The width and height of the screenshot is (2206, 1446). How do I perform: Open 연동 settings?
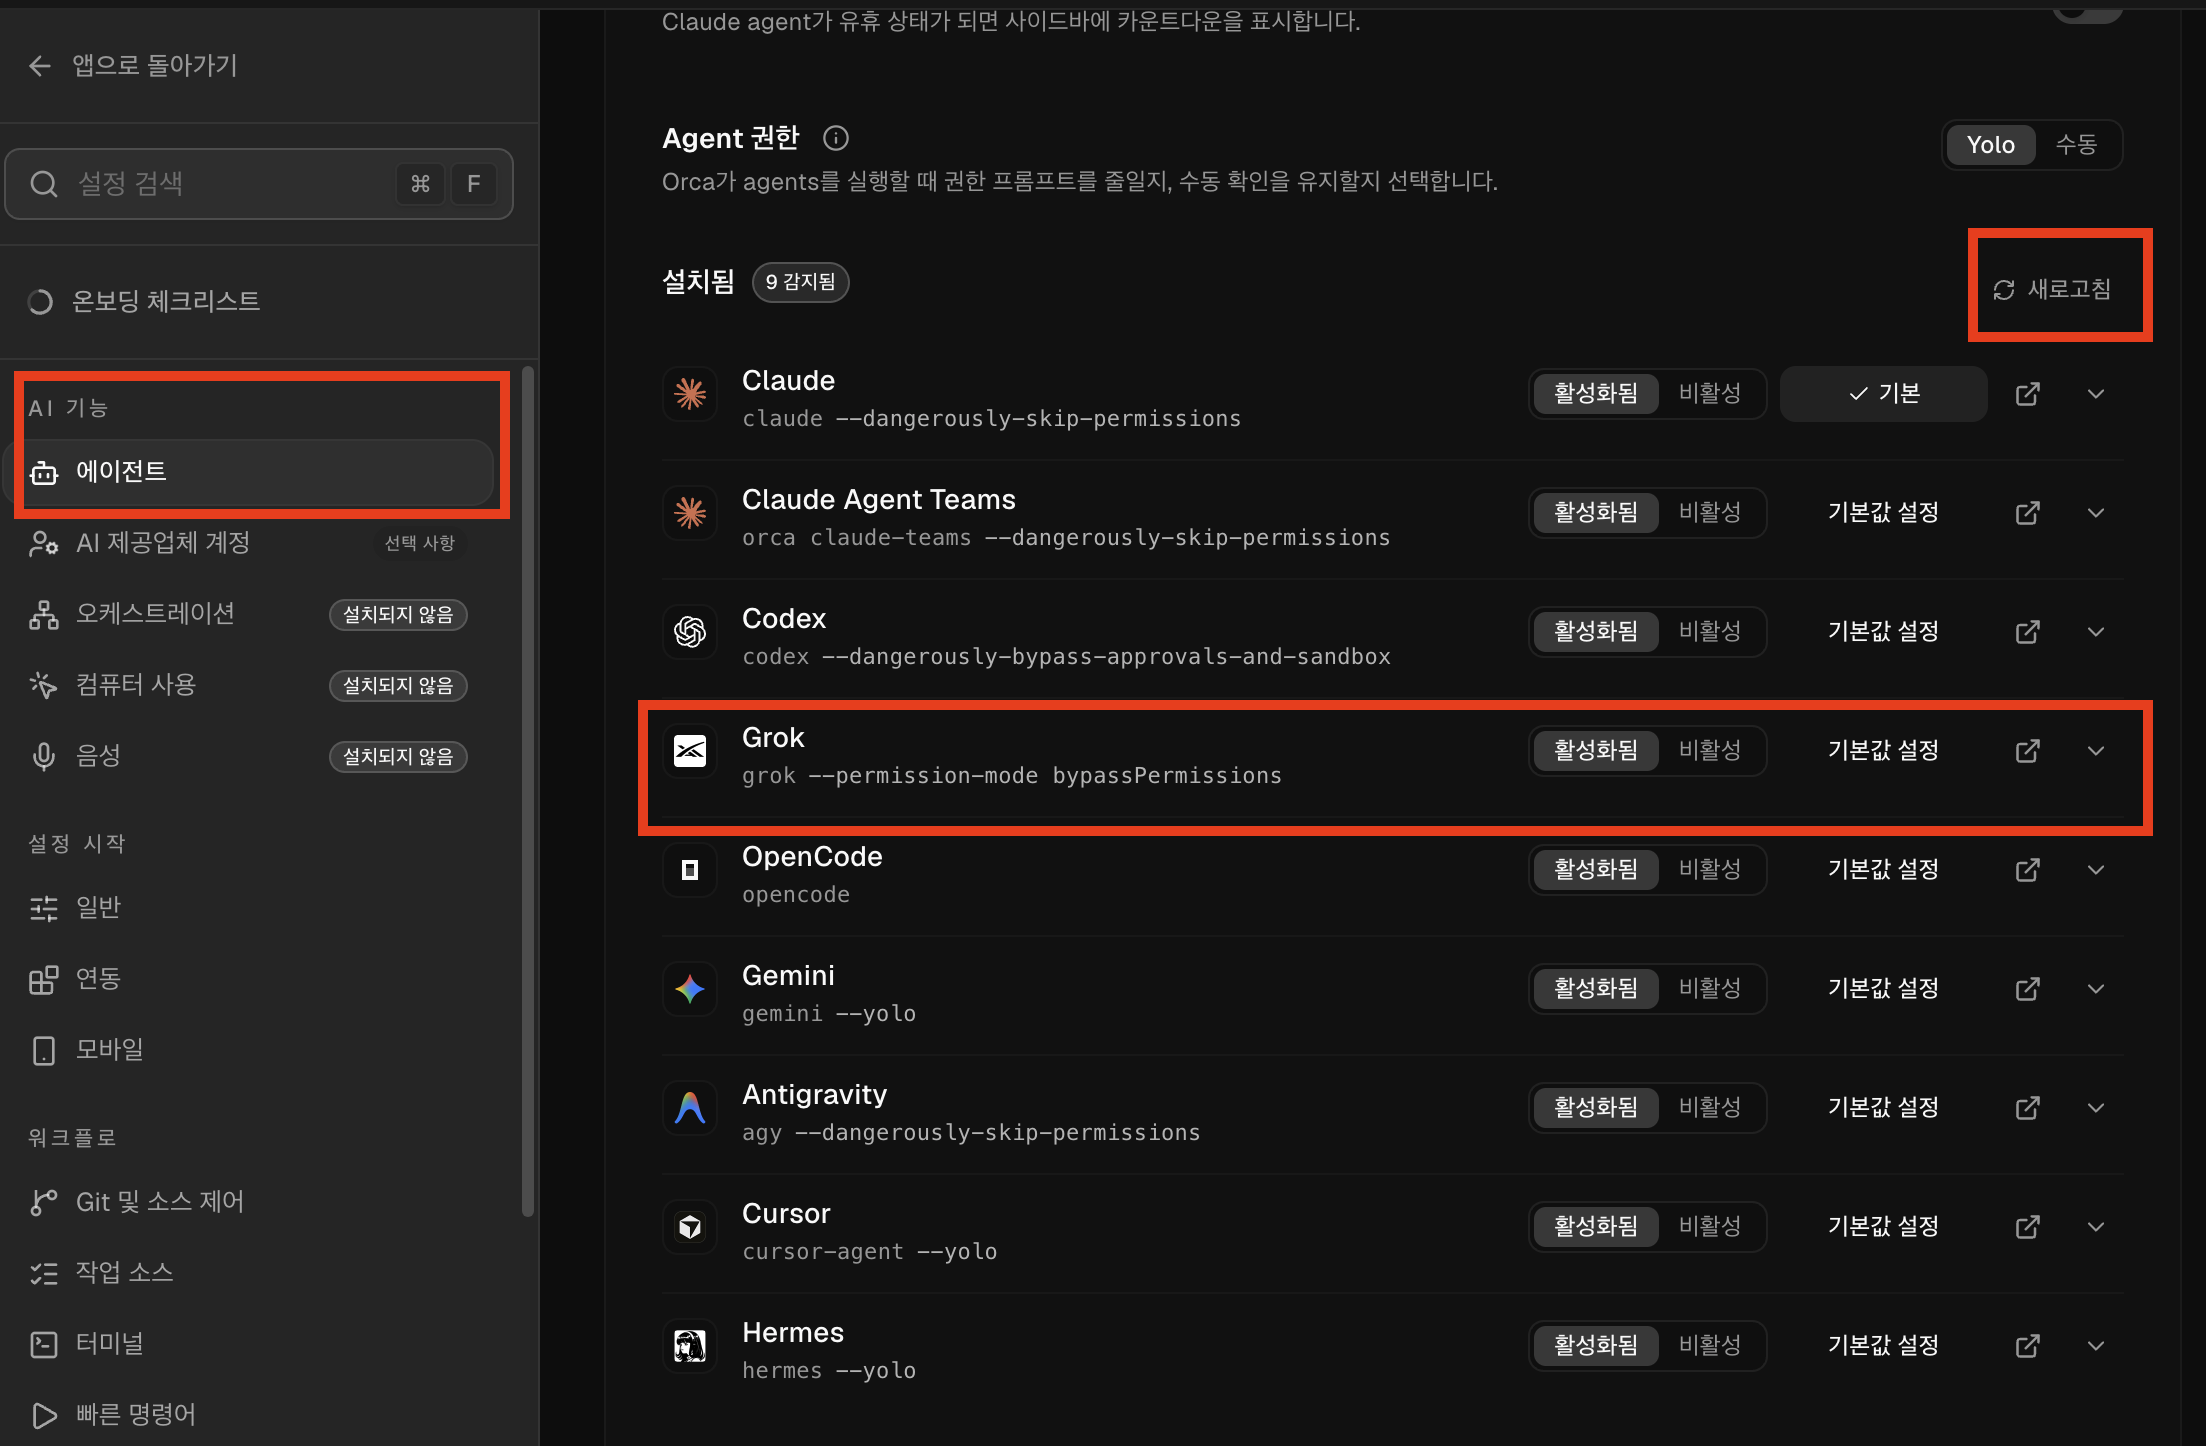pyautogui.click(x=250, y=979)
